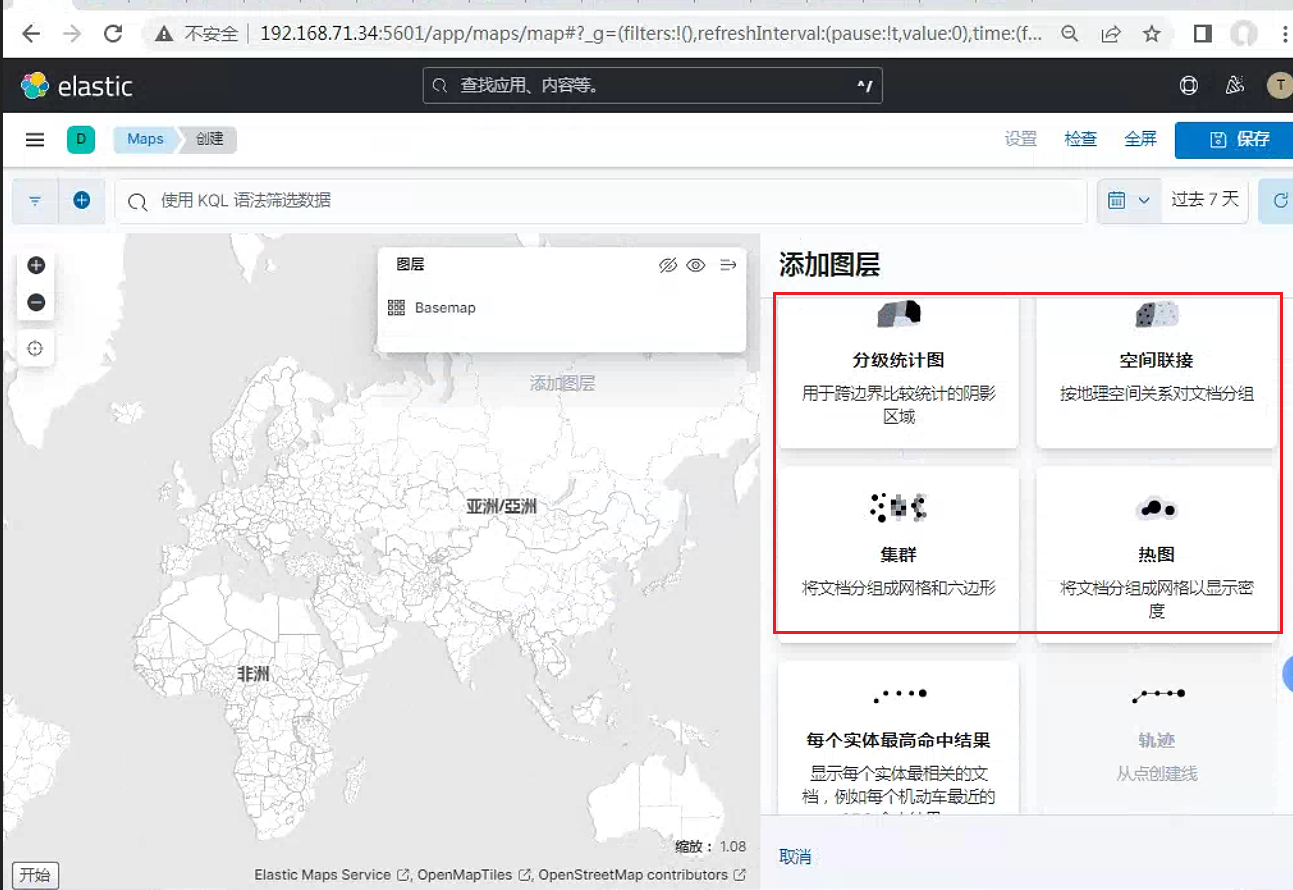Open the browser share icon

point(1111,34)
